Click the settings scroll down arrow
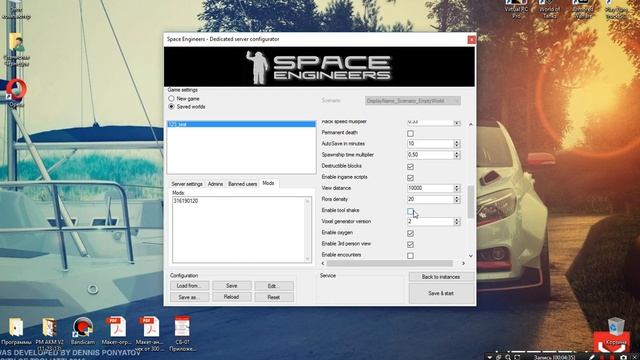 tap(471, 256)
